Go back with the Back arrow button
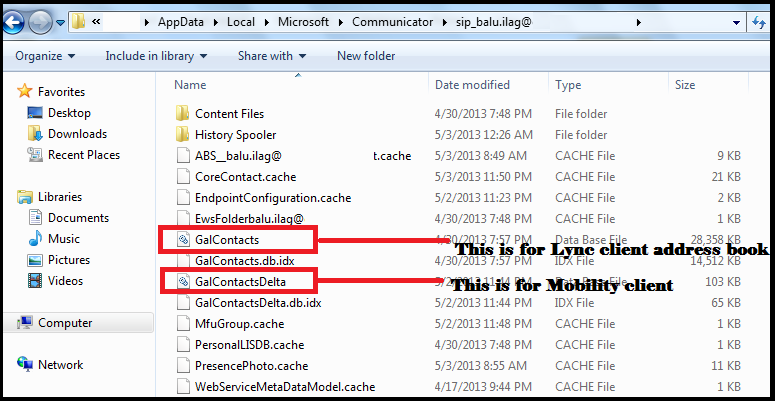The height and width of the screenshot is (401, 775). (13, 22)
